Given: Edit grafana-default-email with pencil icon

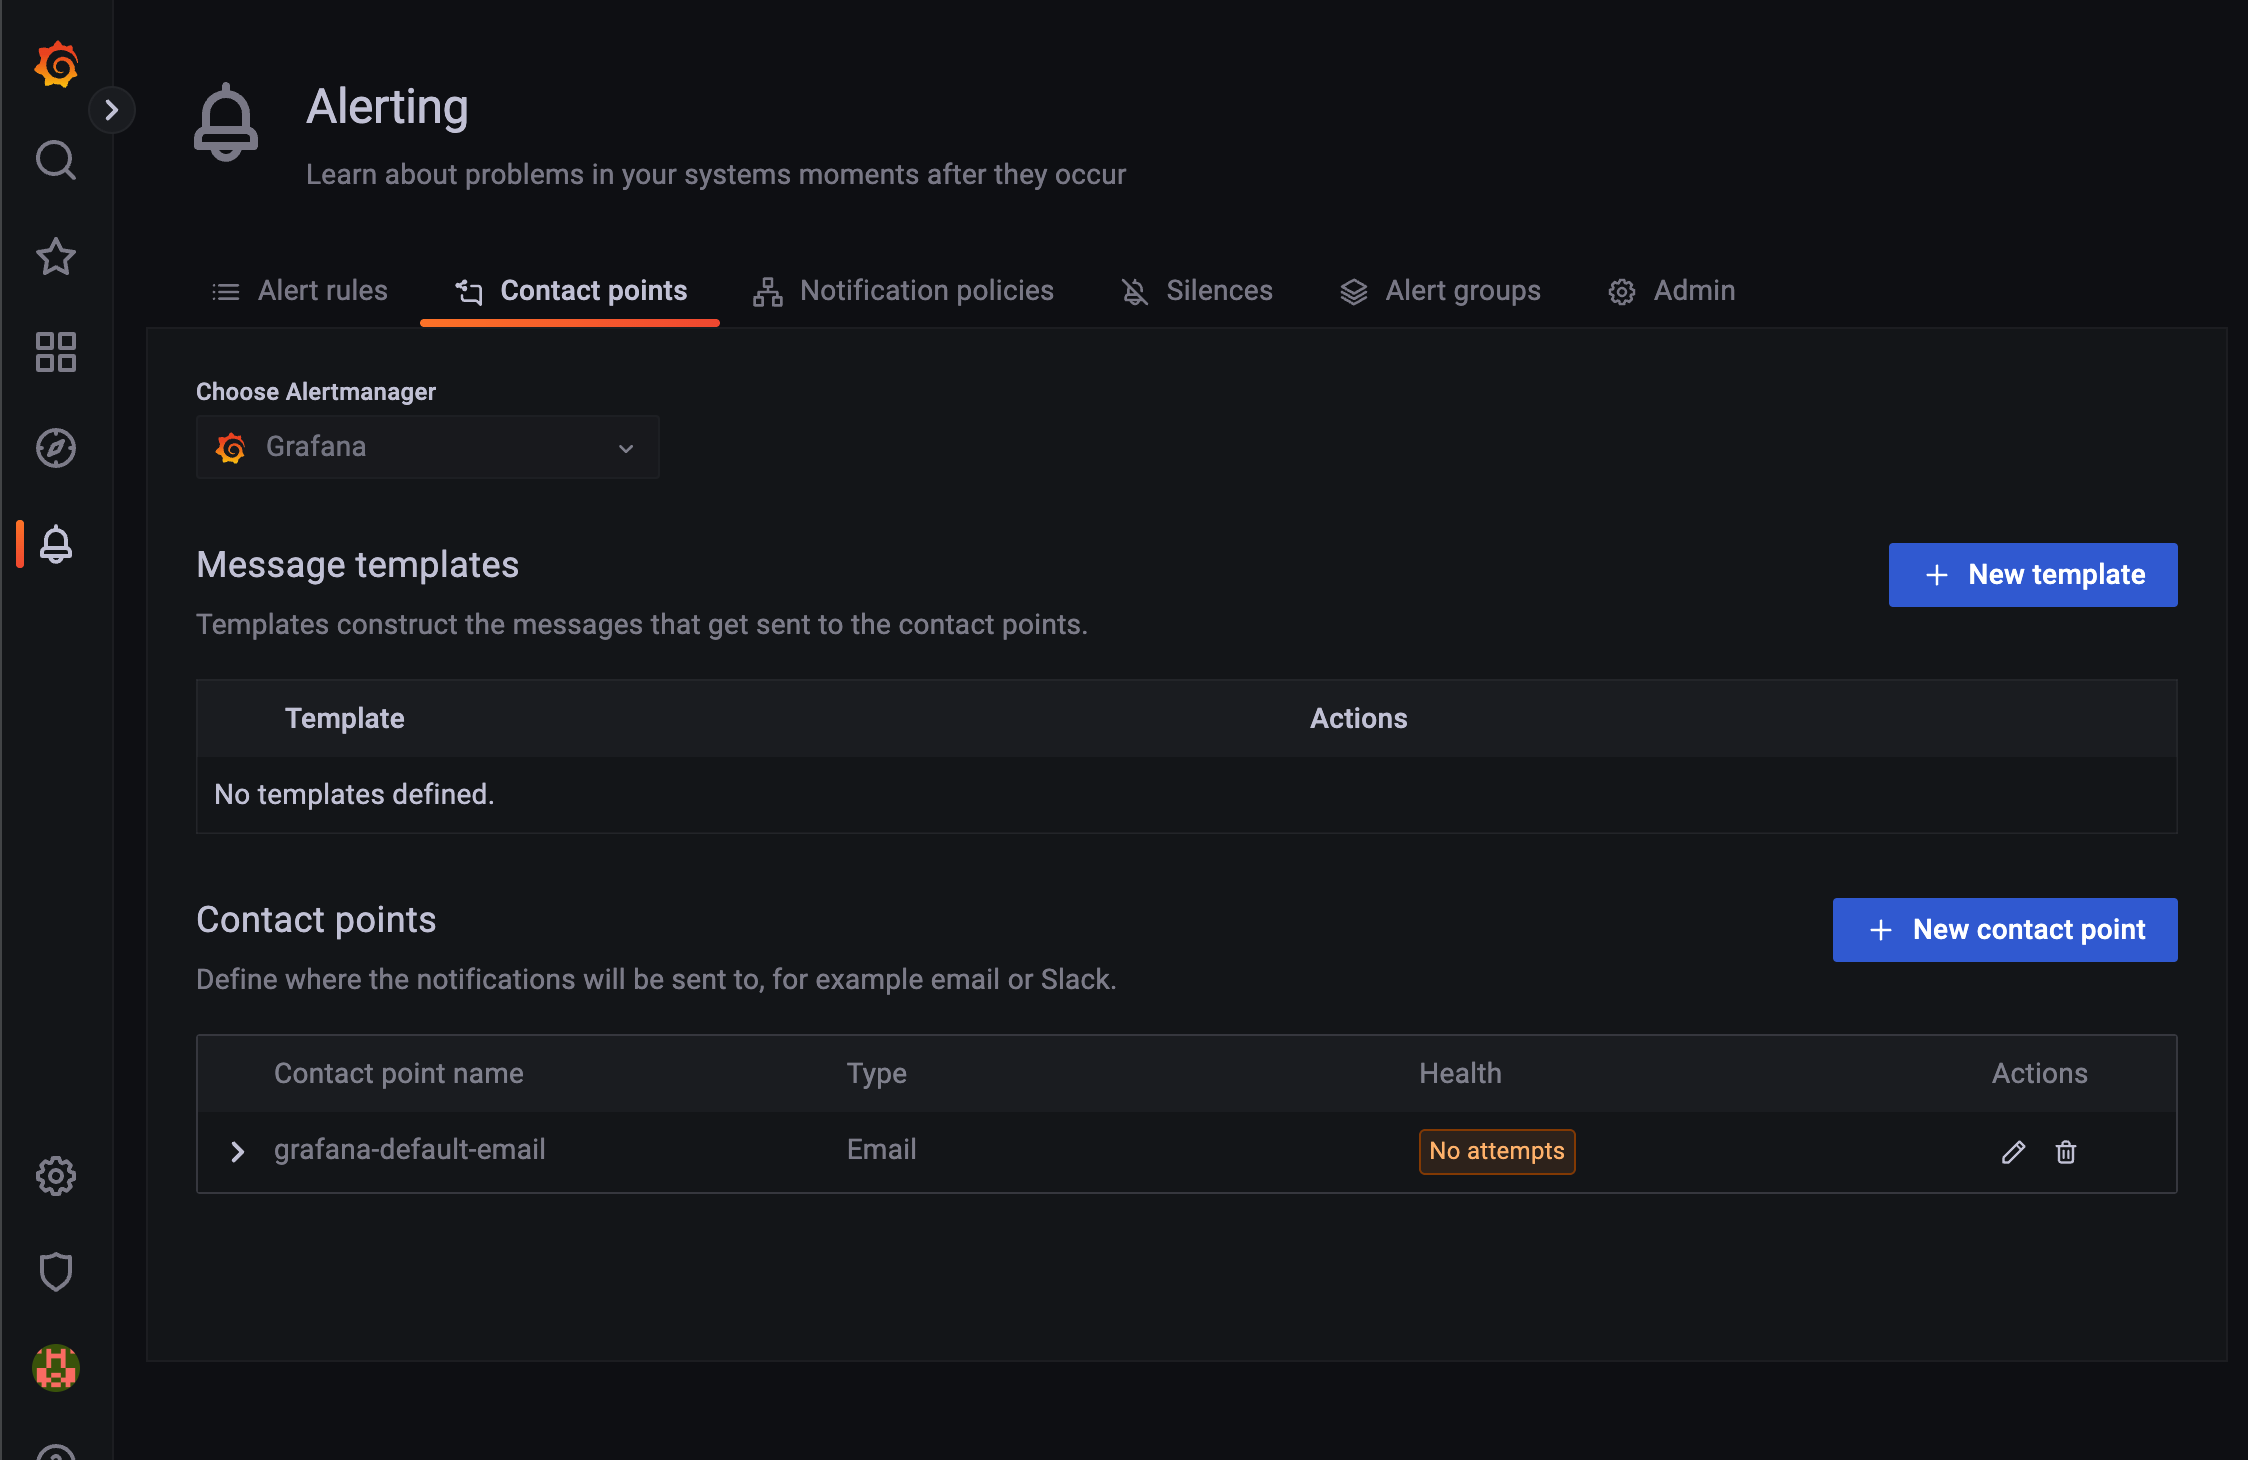Looking at the screenshot, I should (x=2013, y=1152).
